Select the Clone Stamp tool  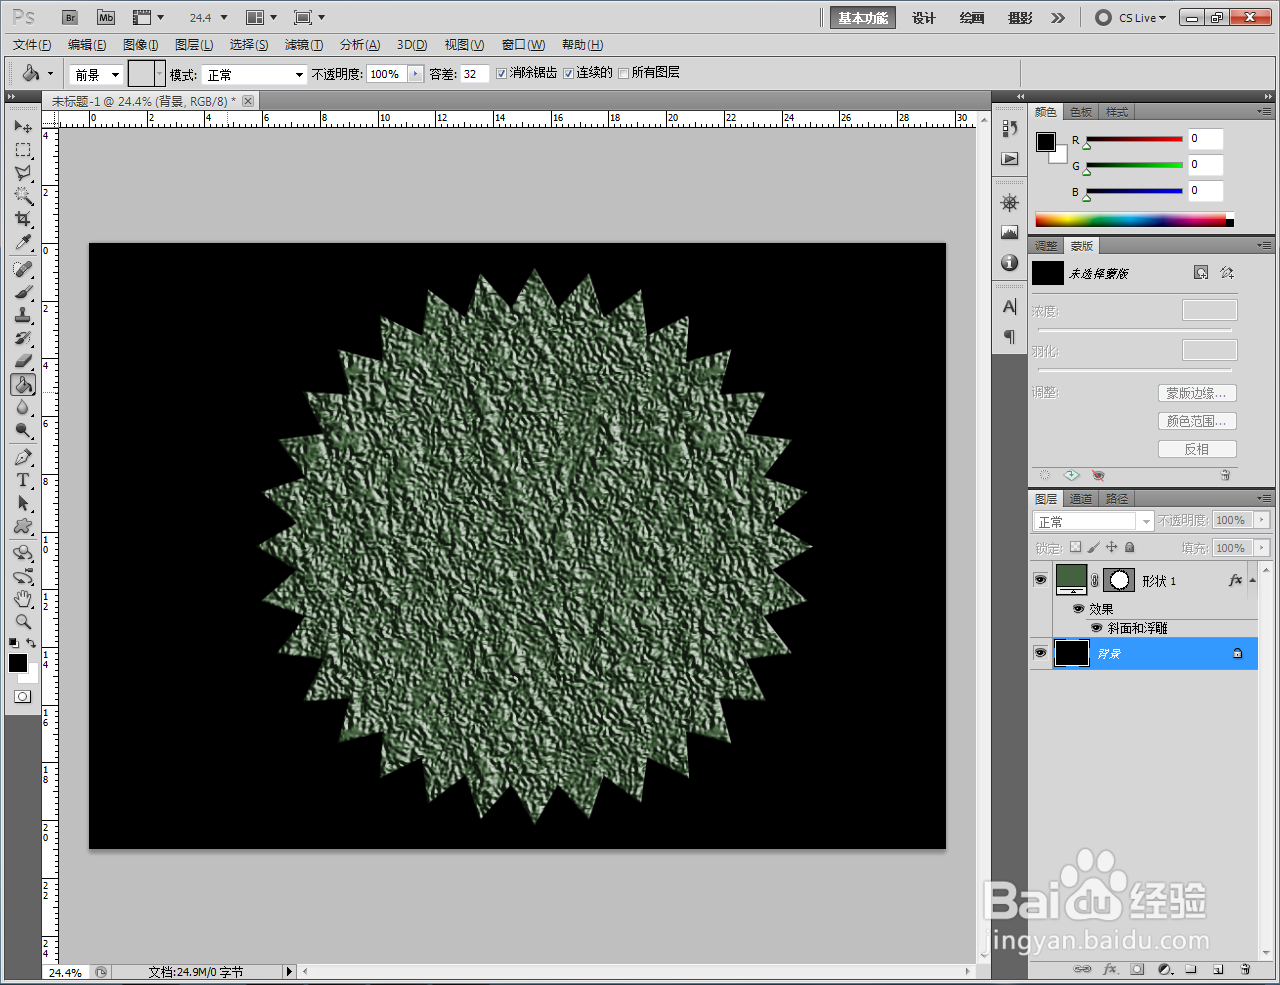23,315
